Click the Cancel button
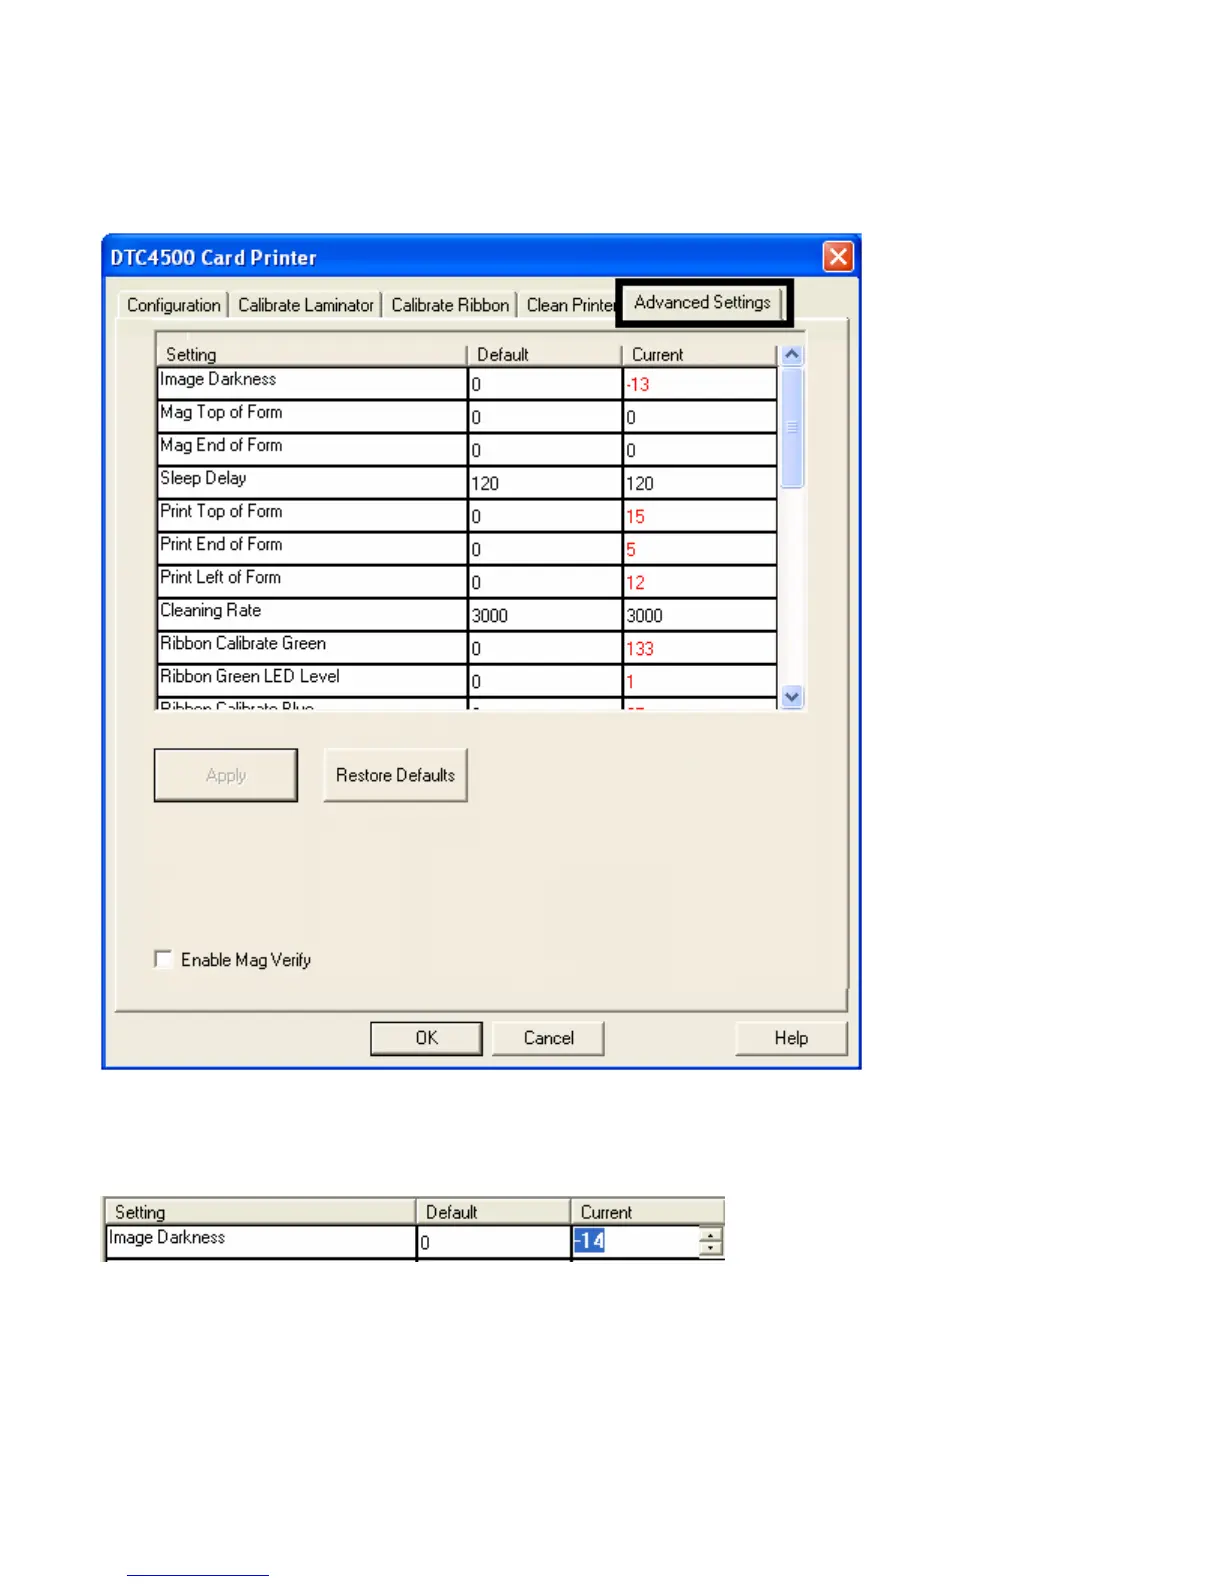 pyautogui.click(x=549, y=1038)
